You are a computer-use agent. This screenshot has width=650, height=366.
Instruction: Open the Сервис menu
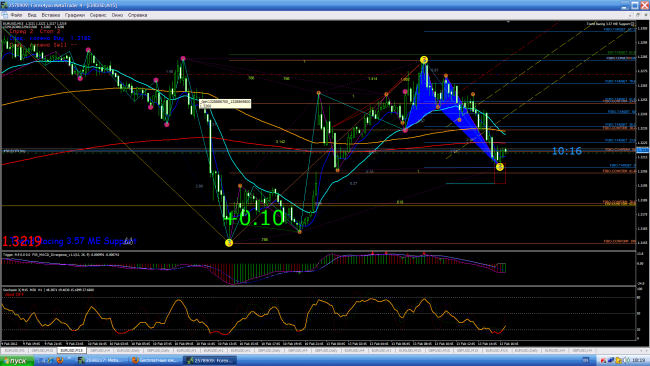coord(98,15)
